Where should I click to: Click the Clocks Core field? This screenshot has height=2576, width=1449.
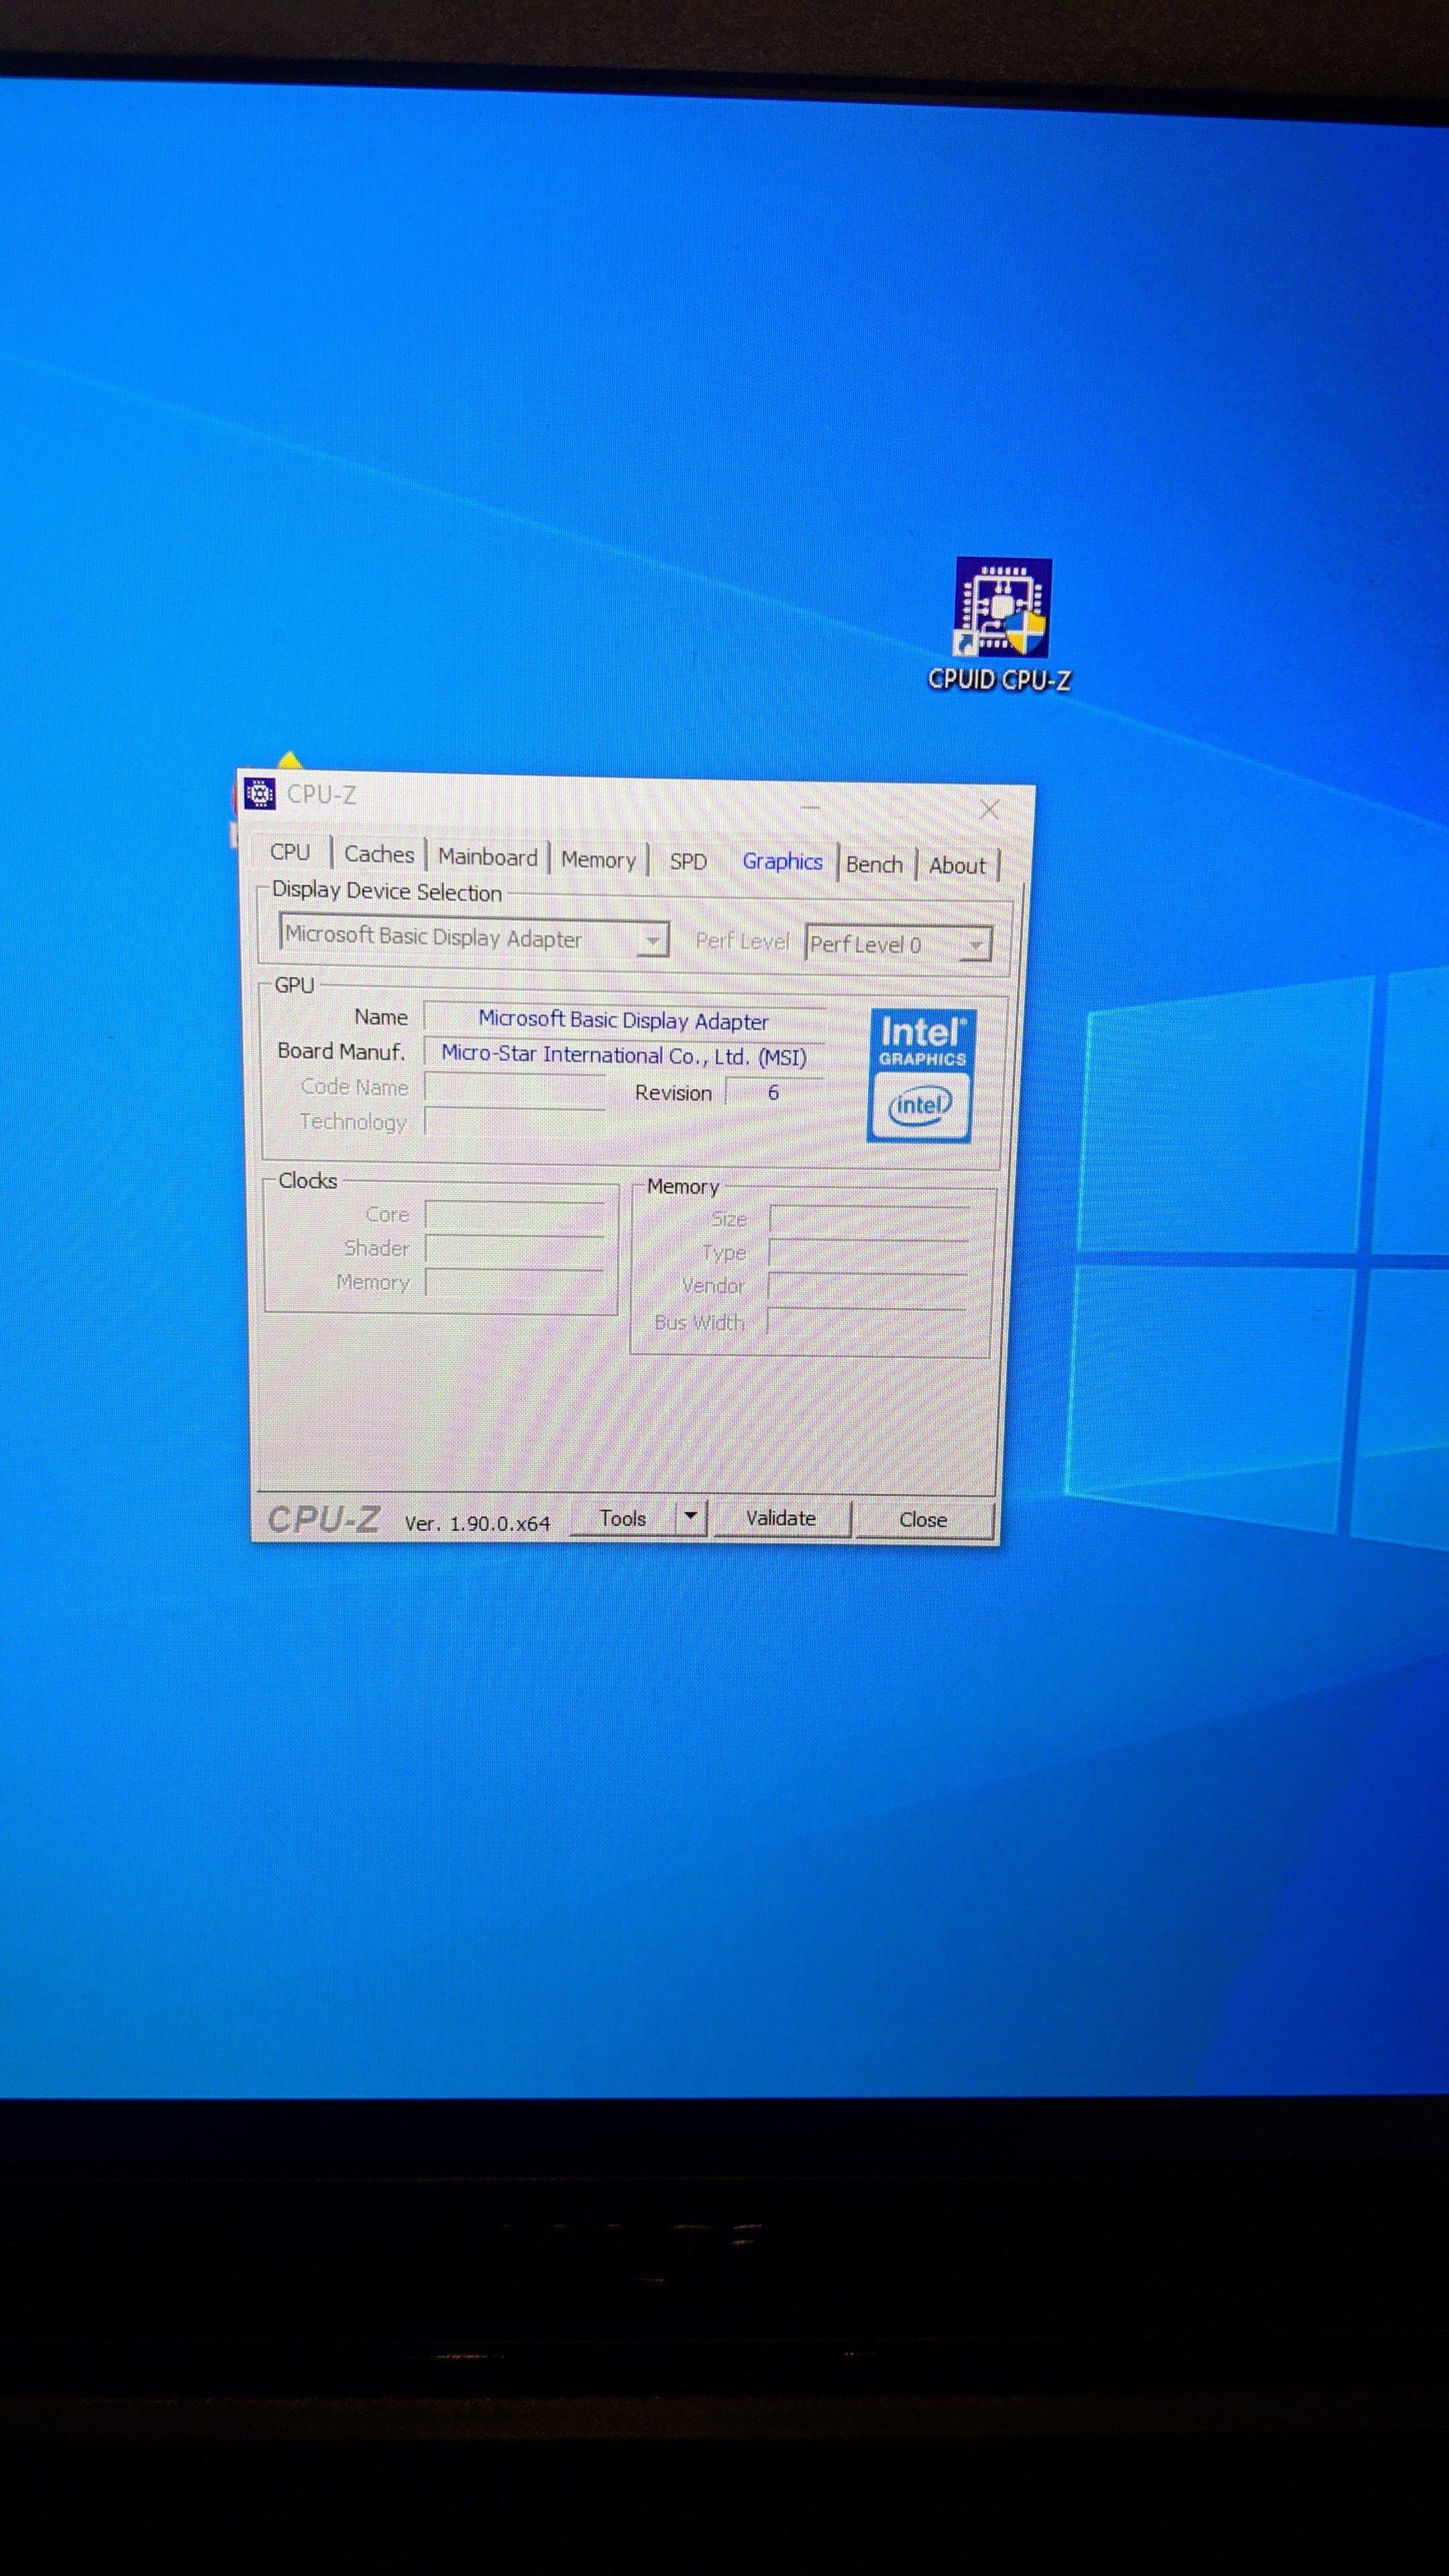coord(515,1215)
